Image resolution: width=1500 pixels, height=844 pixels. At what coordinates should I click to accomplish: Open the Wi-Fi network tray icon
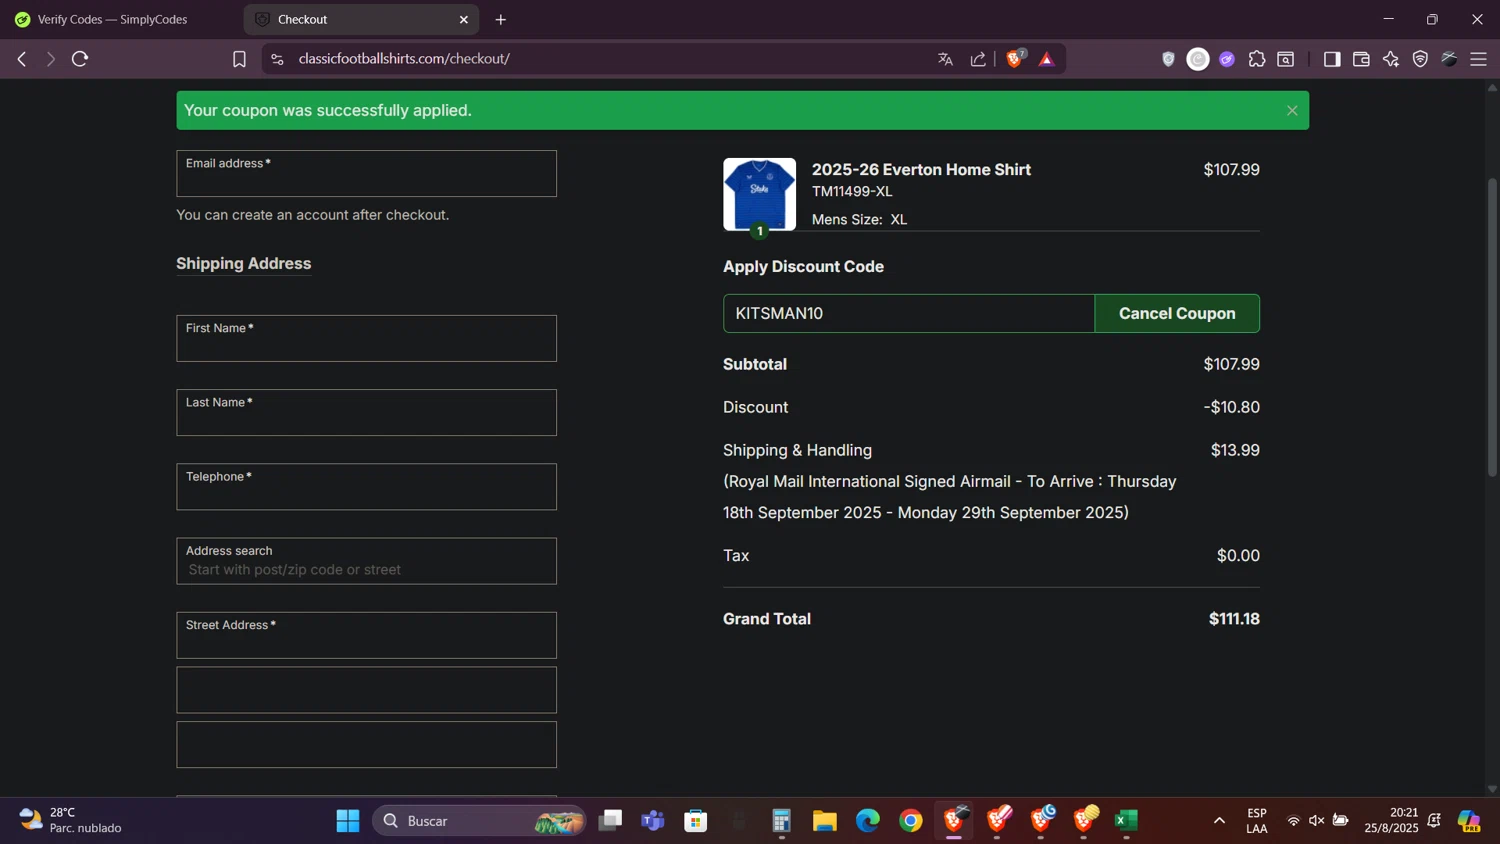coord(1293,821)
